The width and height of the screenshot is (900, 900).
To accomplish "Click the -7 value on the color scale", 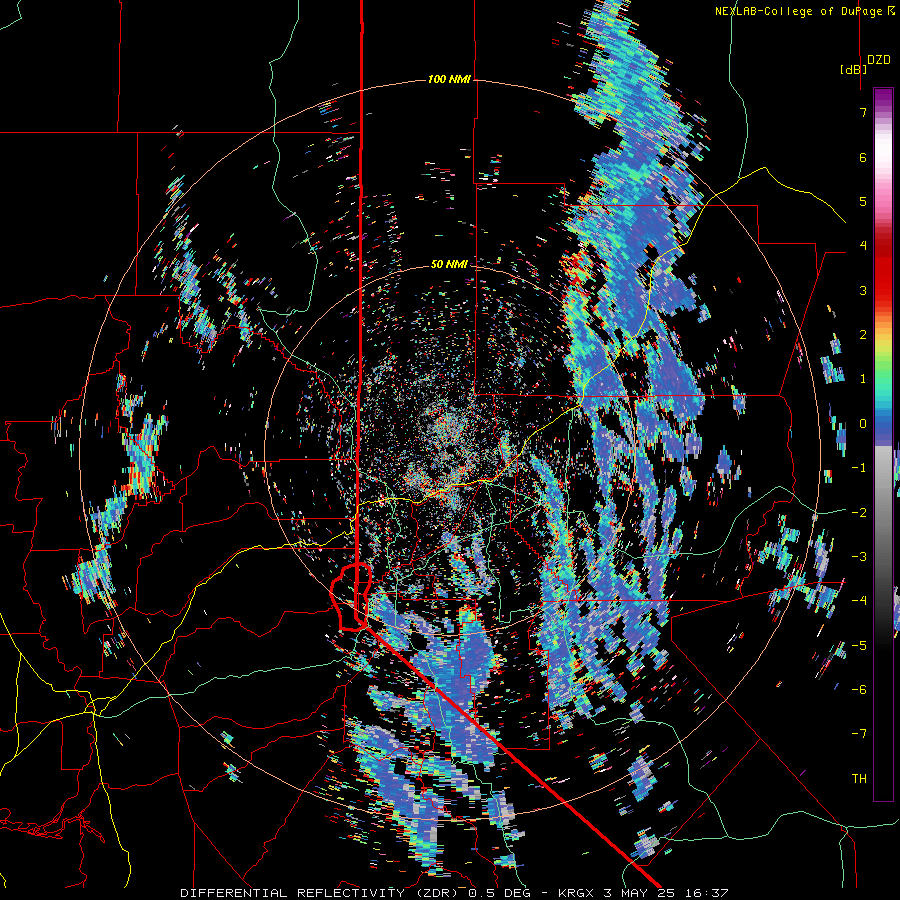I will (x=859, y=734).
